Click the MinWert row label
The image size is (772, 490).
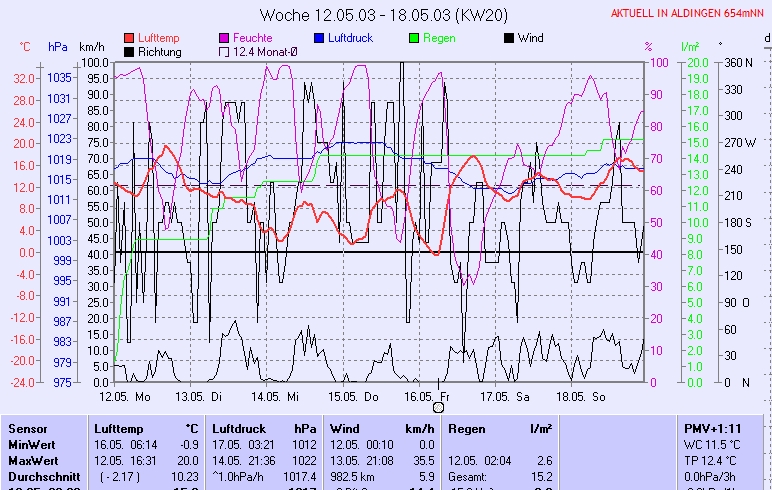(32, 443)
